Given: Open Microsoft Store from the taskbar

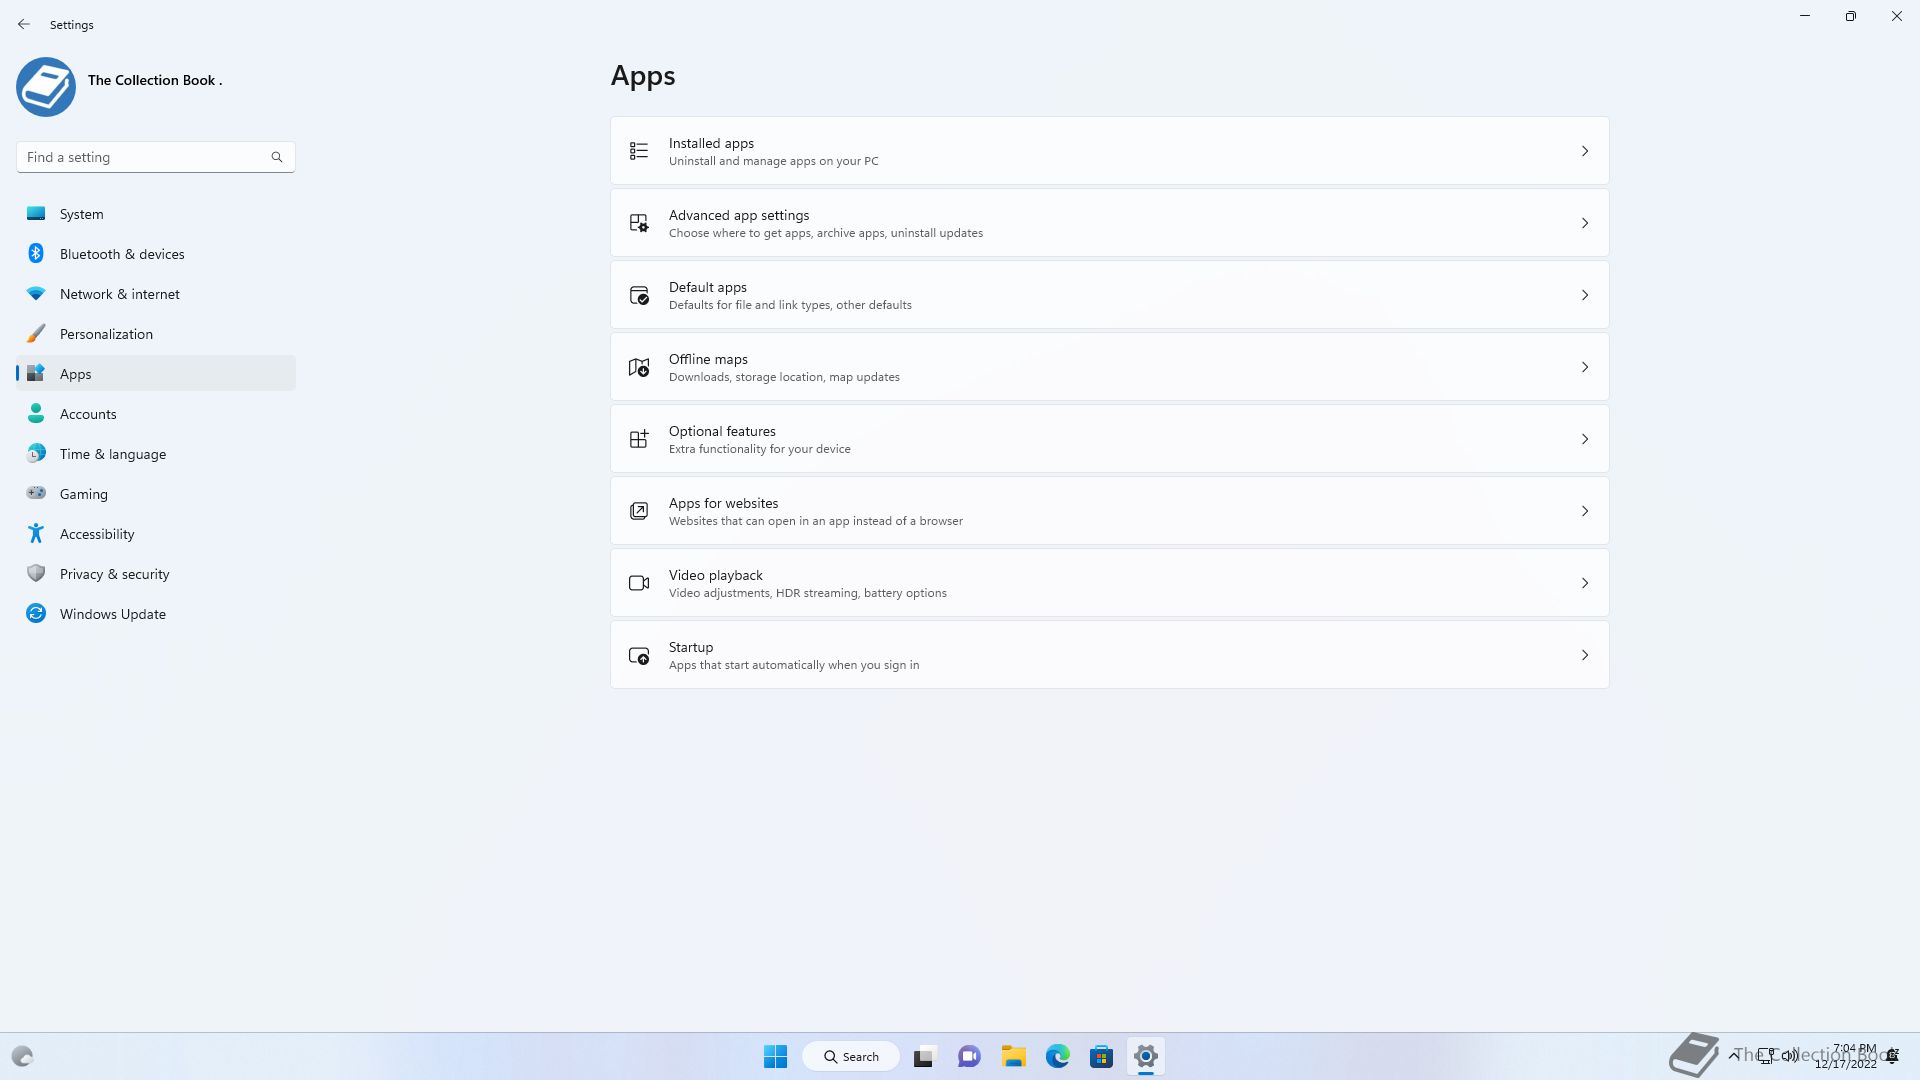Looking at the screenshot, I should pos(1101,1056).
